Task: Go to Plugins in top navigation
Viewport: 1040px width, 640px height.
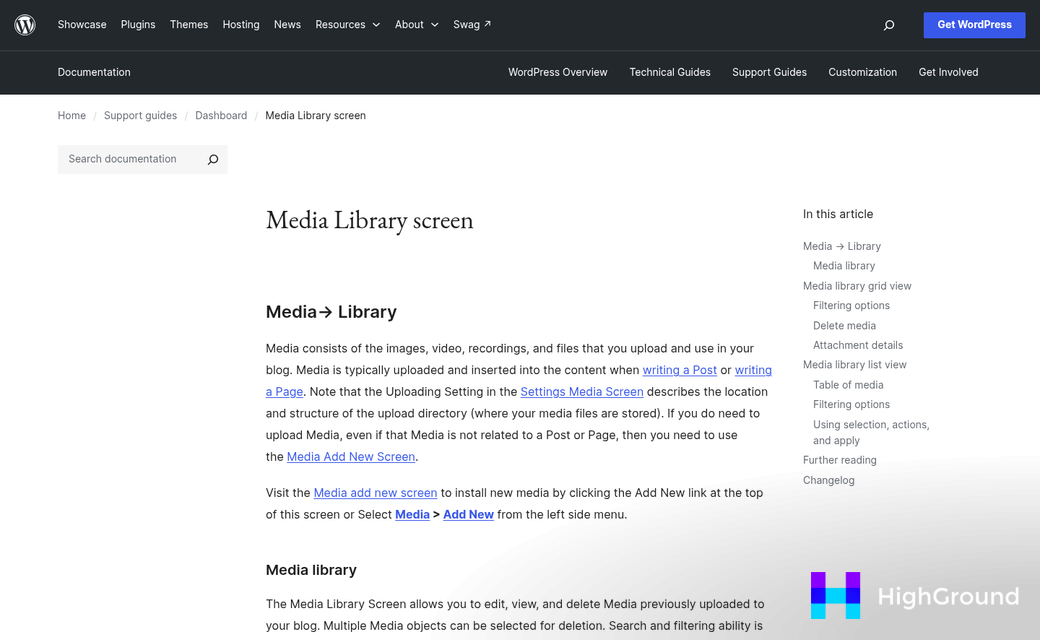Action: click(138, 25)
